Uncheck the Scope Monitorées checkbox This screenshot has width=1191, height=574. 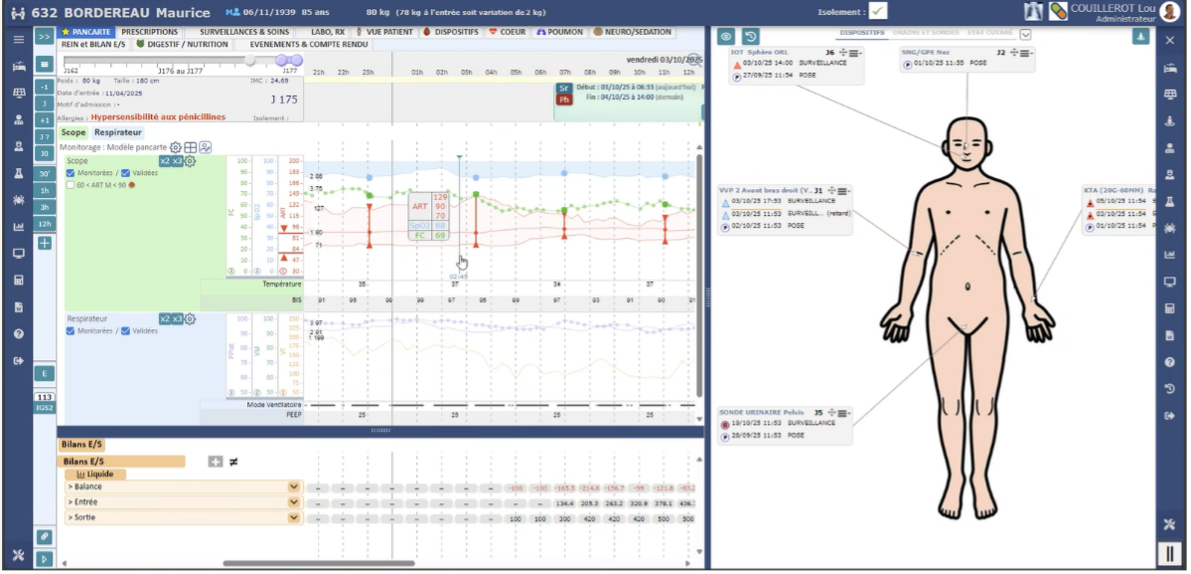[x=71, y=173]
